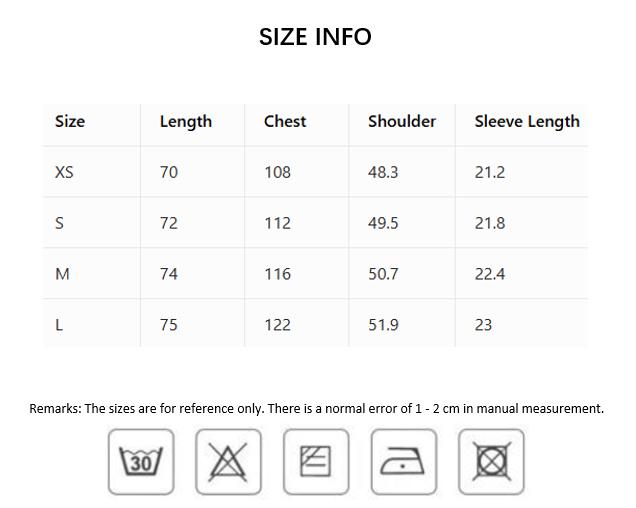
Task: Click the do not bleach icon
Action: (228, 462)
